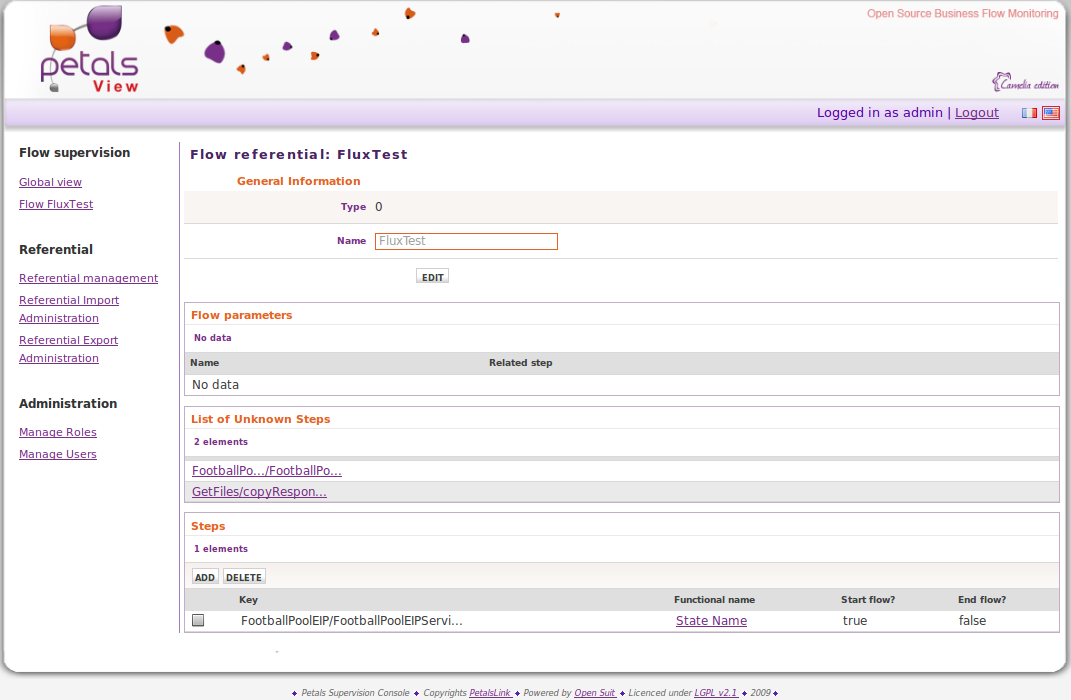Screen dimensions: 1071x700
Task: Switch language using the US flag
Action: (x=1050, y=113)
